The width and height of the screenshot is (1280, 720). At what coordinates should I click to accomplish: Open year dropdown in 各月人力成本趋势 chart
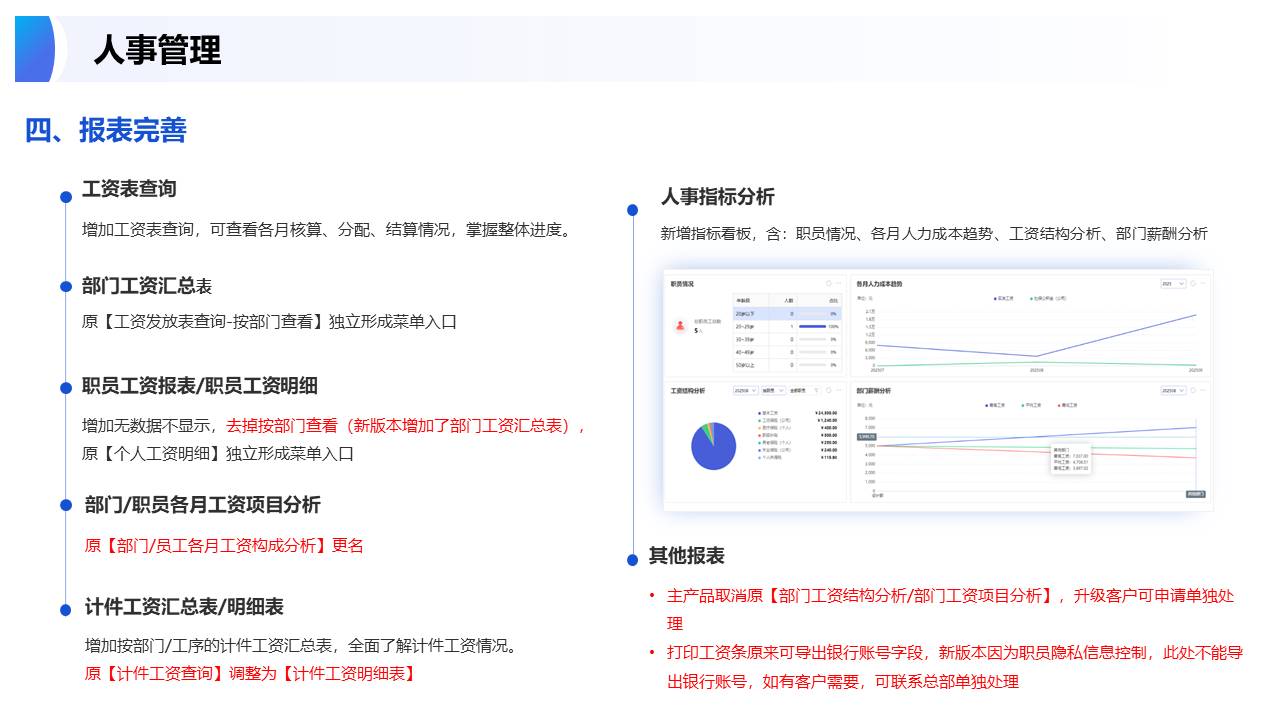(x=1173, y=283)
